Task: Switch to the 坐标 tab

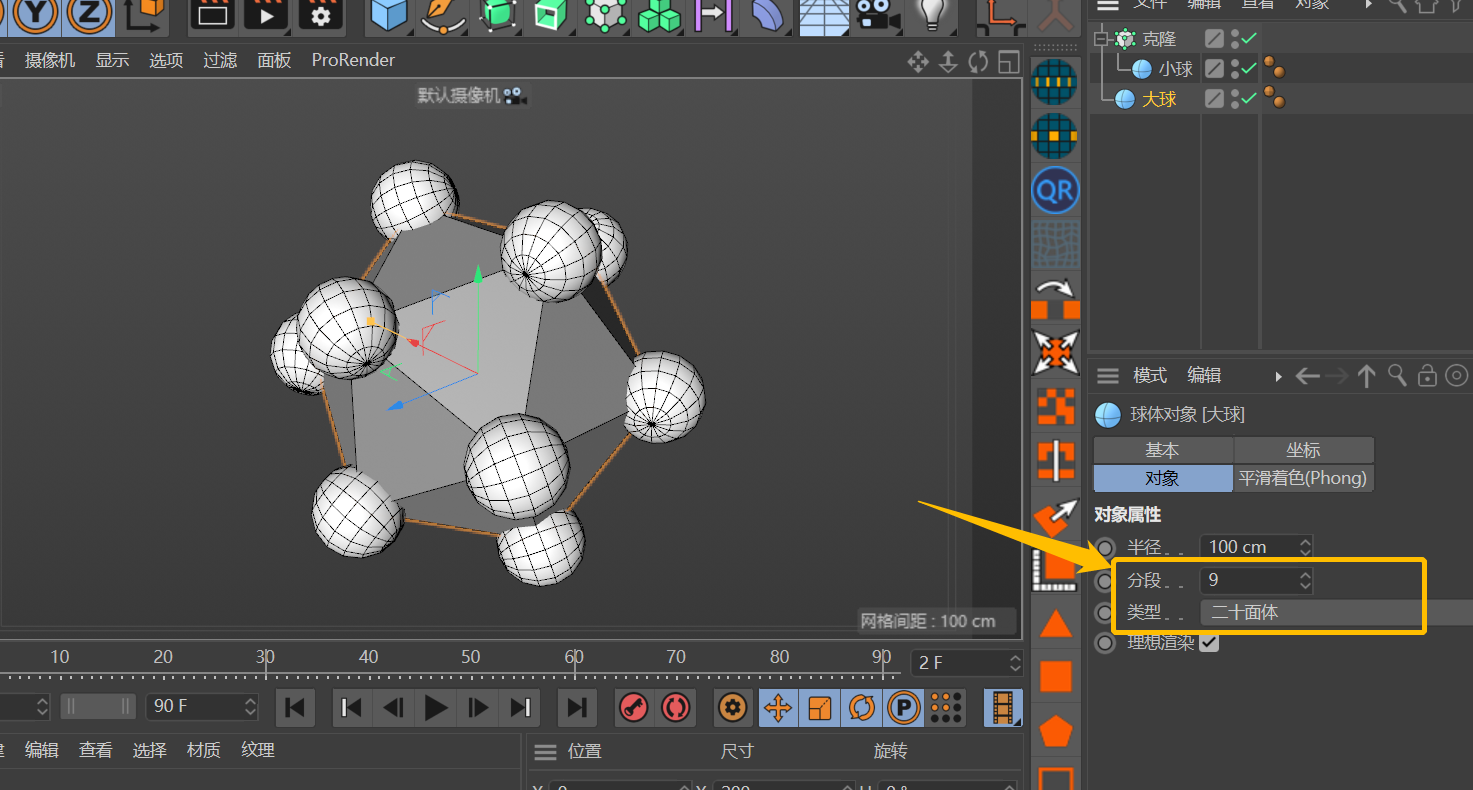Action: [x=1304, y=450]
